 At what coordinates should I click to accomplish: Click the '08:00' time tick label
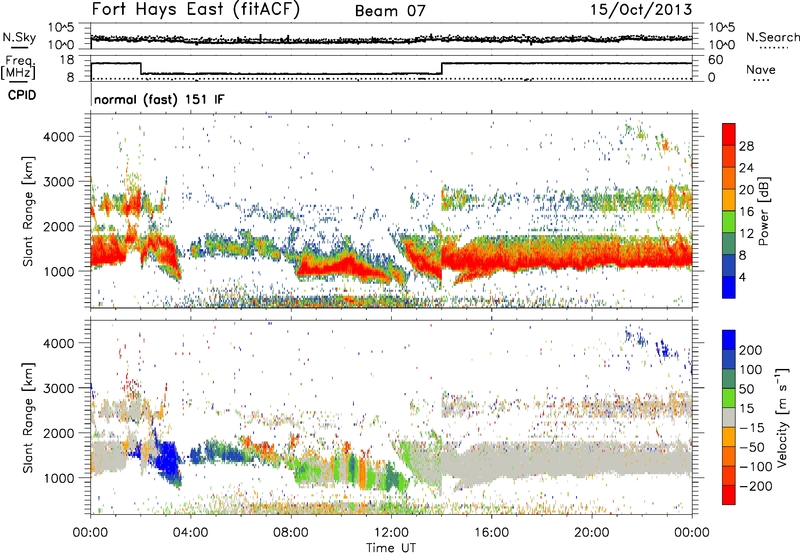pyautogui.click(x=291, y=533)
